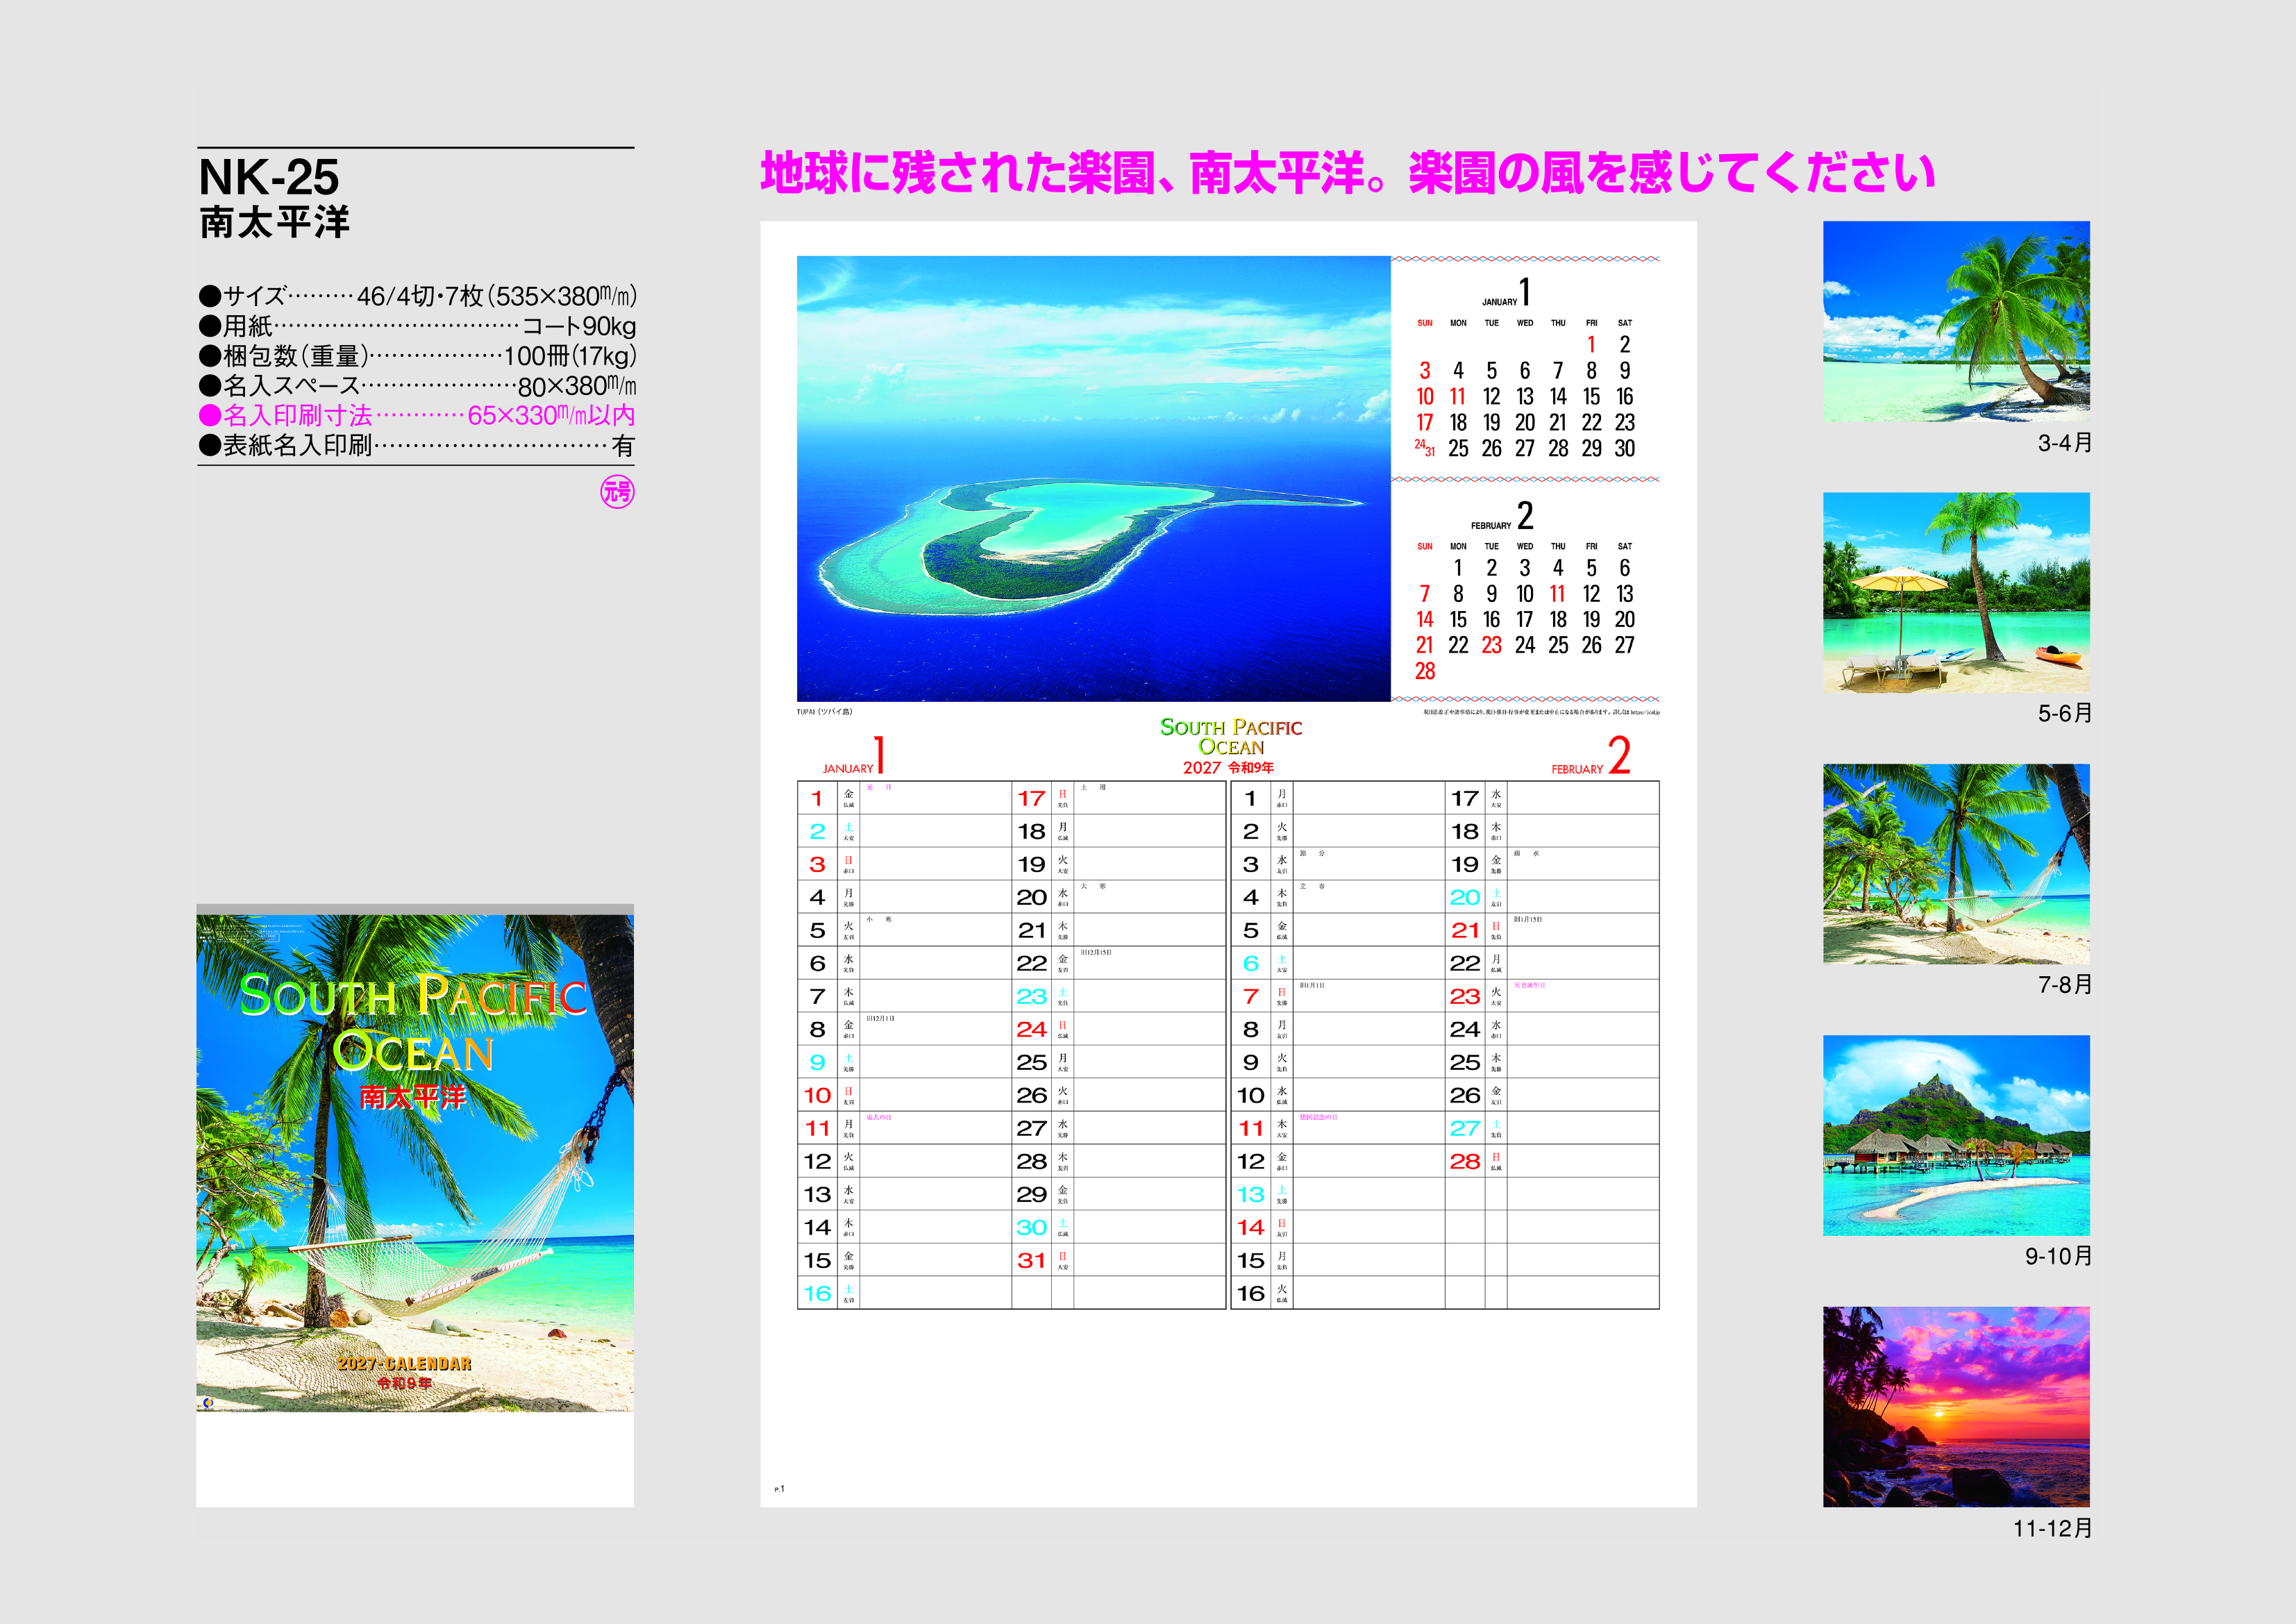Click the pink 元号 circle badge
This screenshot has height=1624, width=2296.
[x=617, y=492]
